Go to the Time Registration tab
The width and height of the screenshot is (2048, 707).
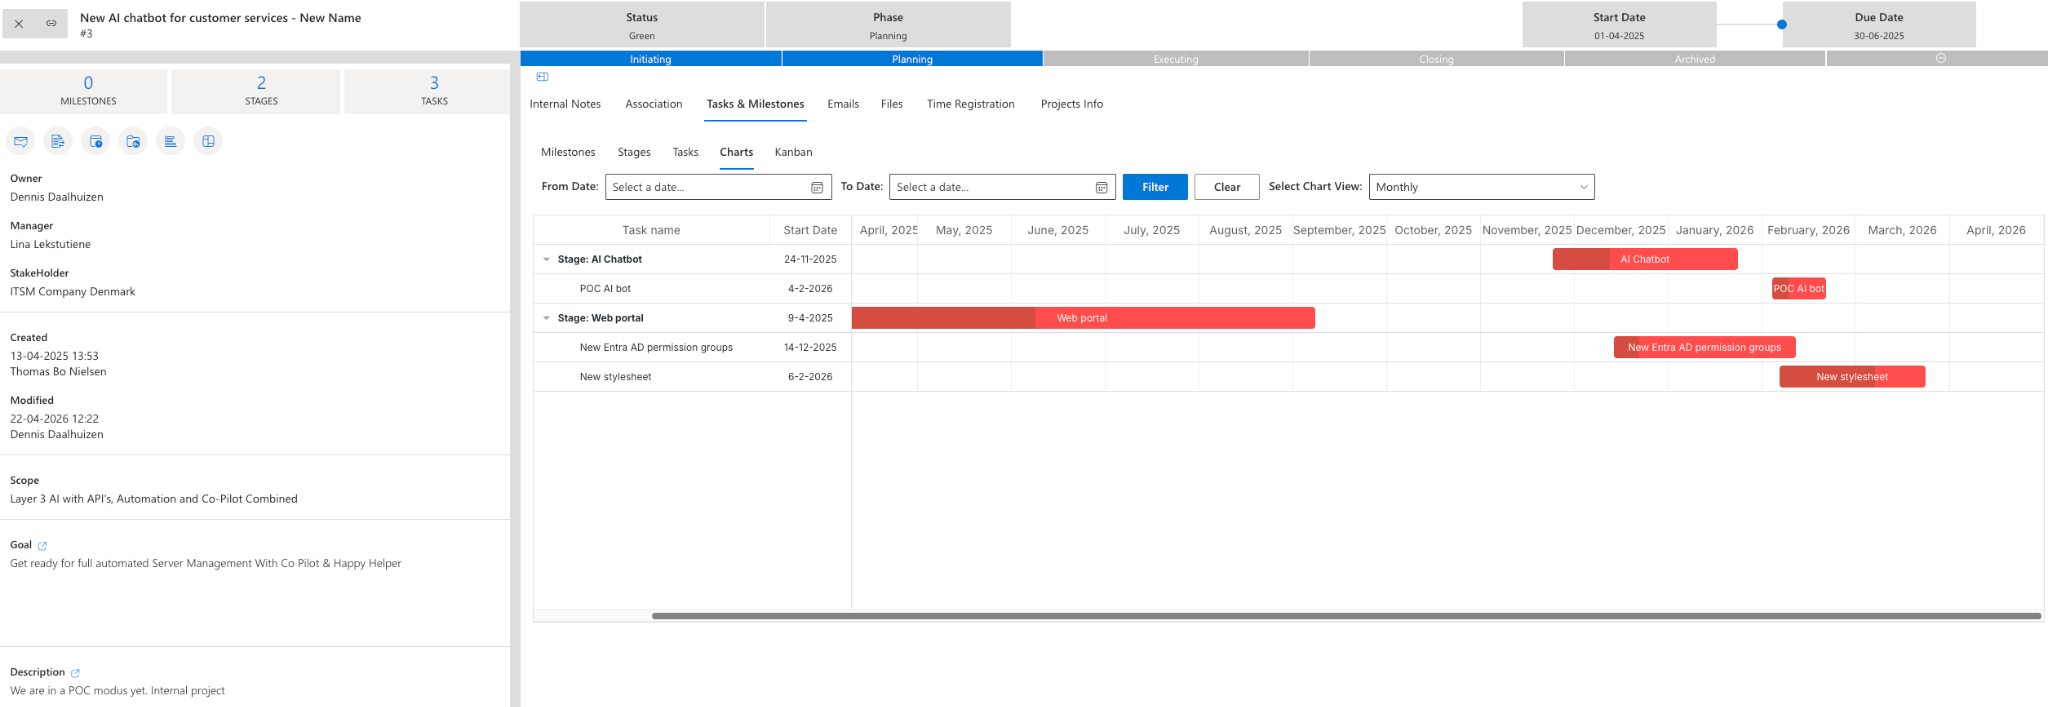[970, 104]
